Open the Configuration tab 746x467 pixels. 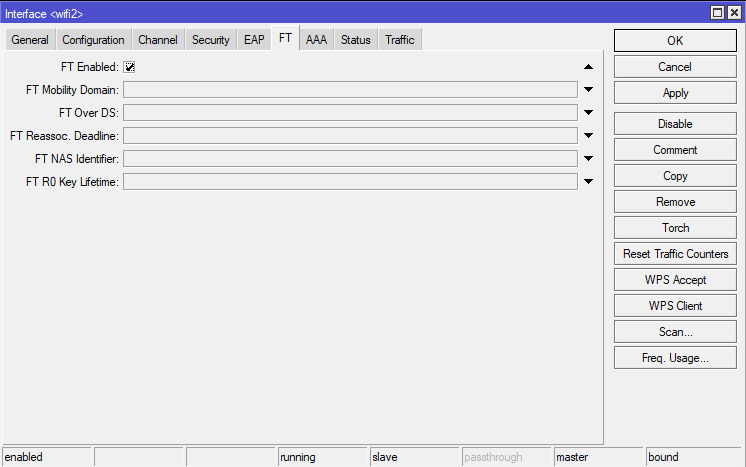coord(93,40)
